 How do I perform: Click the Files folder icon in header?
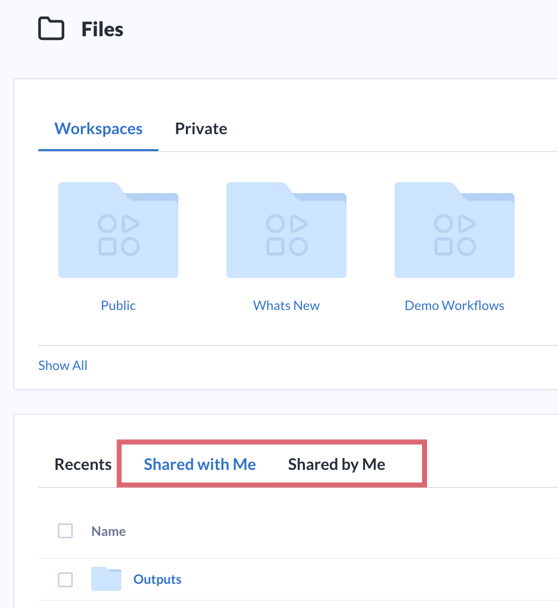(51, 28)
